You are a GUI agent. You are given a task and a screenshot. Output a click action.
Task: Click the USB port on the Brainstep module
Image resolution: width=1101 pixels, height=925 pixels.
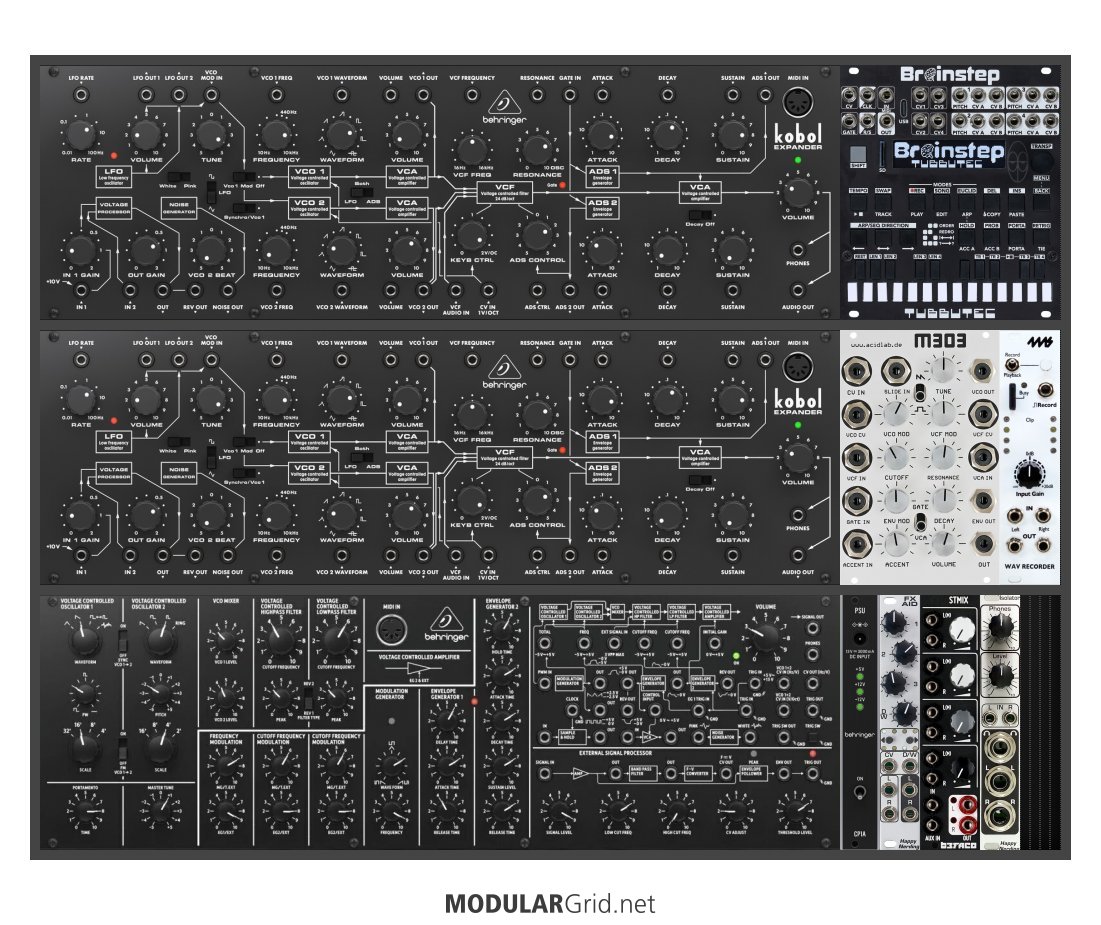904,107
